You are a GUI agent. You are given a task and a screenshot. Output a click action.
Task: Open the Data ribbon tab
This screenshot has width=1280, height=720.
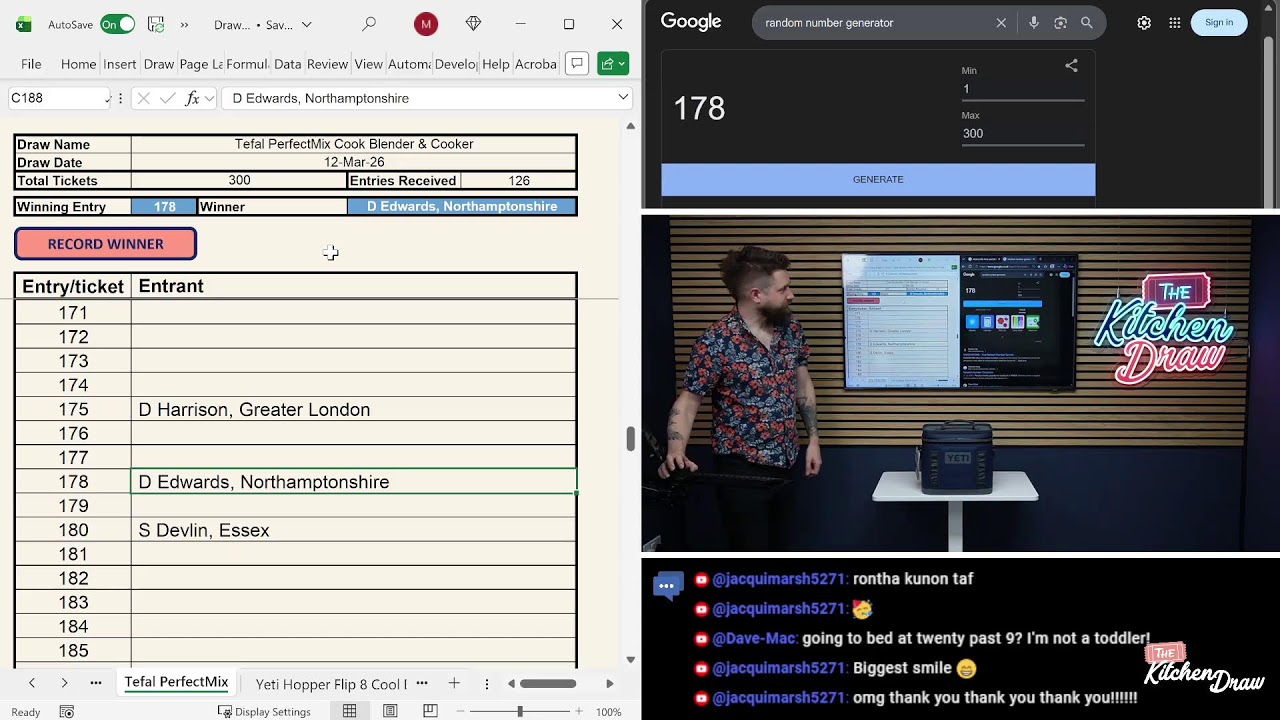coord(288,64)
